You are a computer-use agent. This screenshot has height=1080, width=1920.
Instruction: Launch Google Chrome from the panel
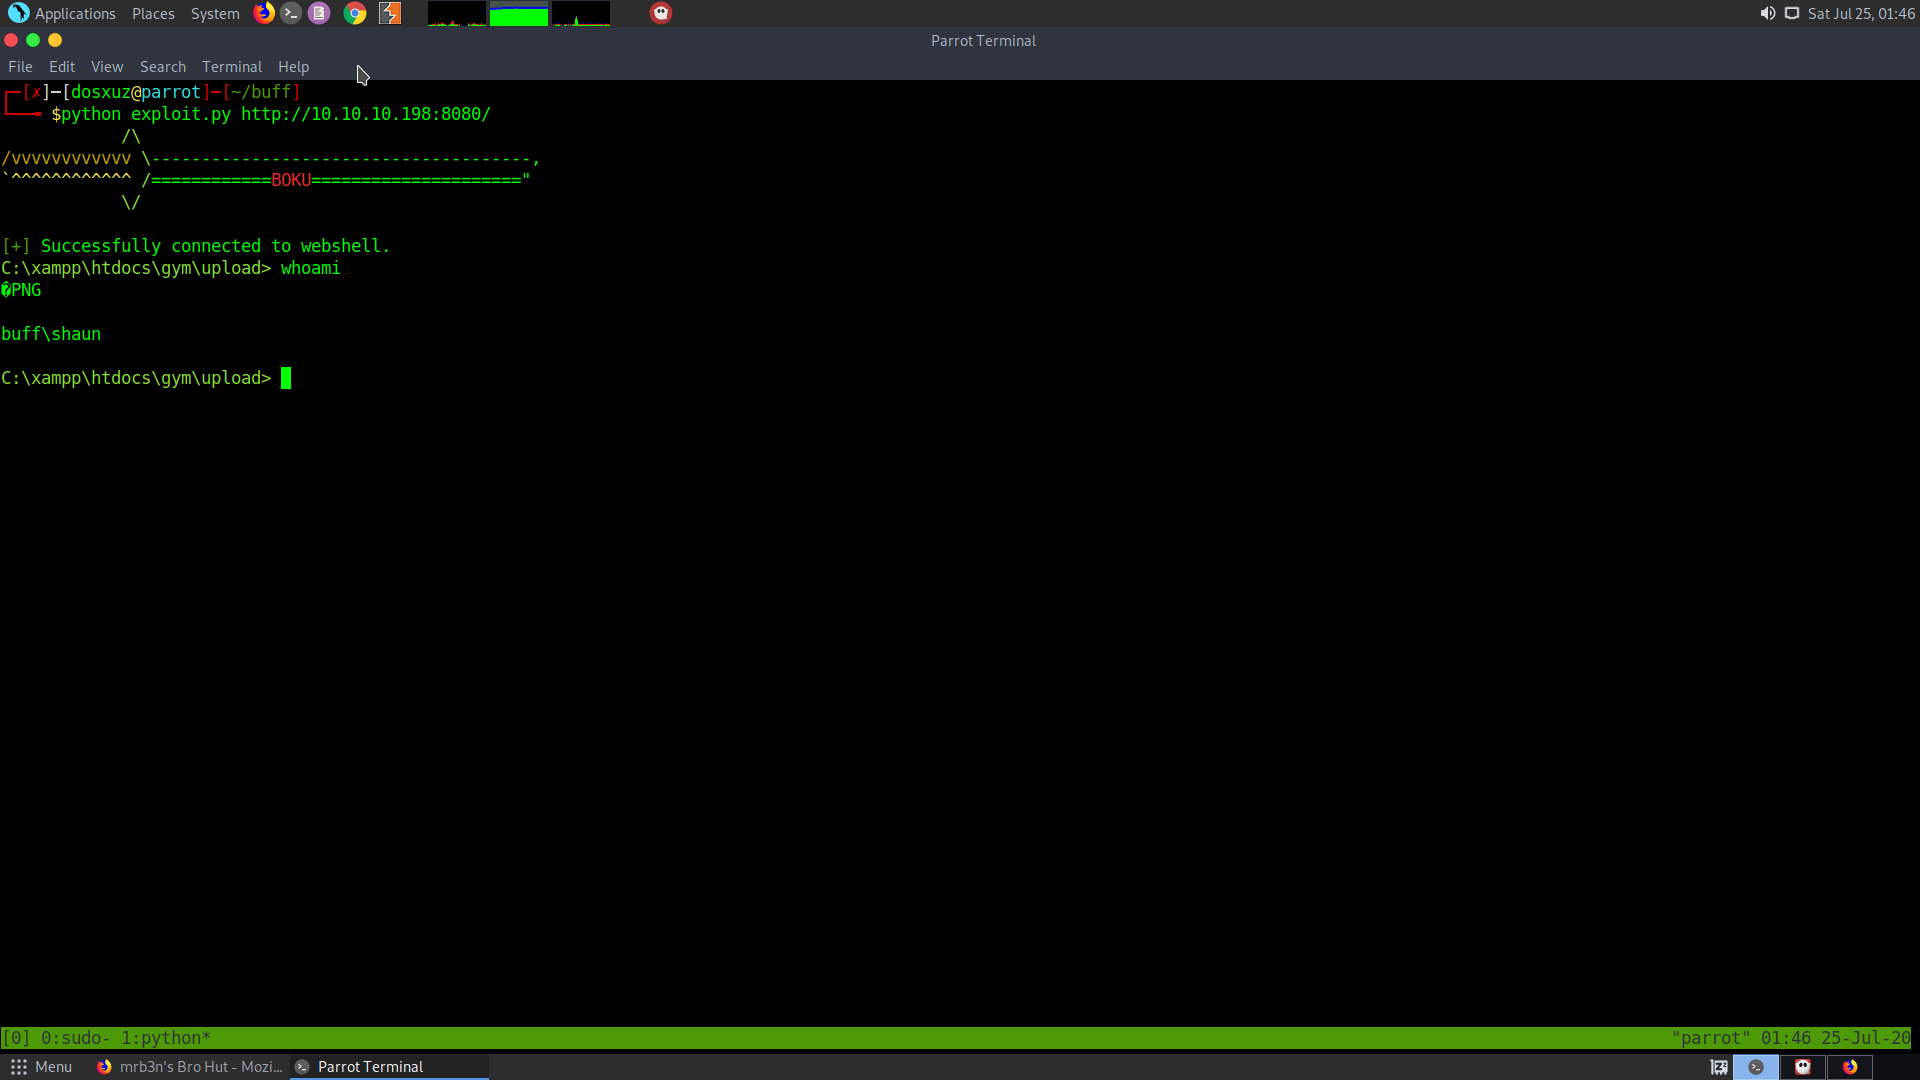tap(355, 13)
